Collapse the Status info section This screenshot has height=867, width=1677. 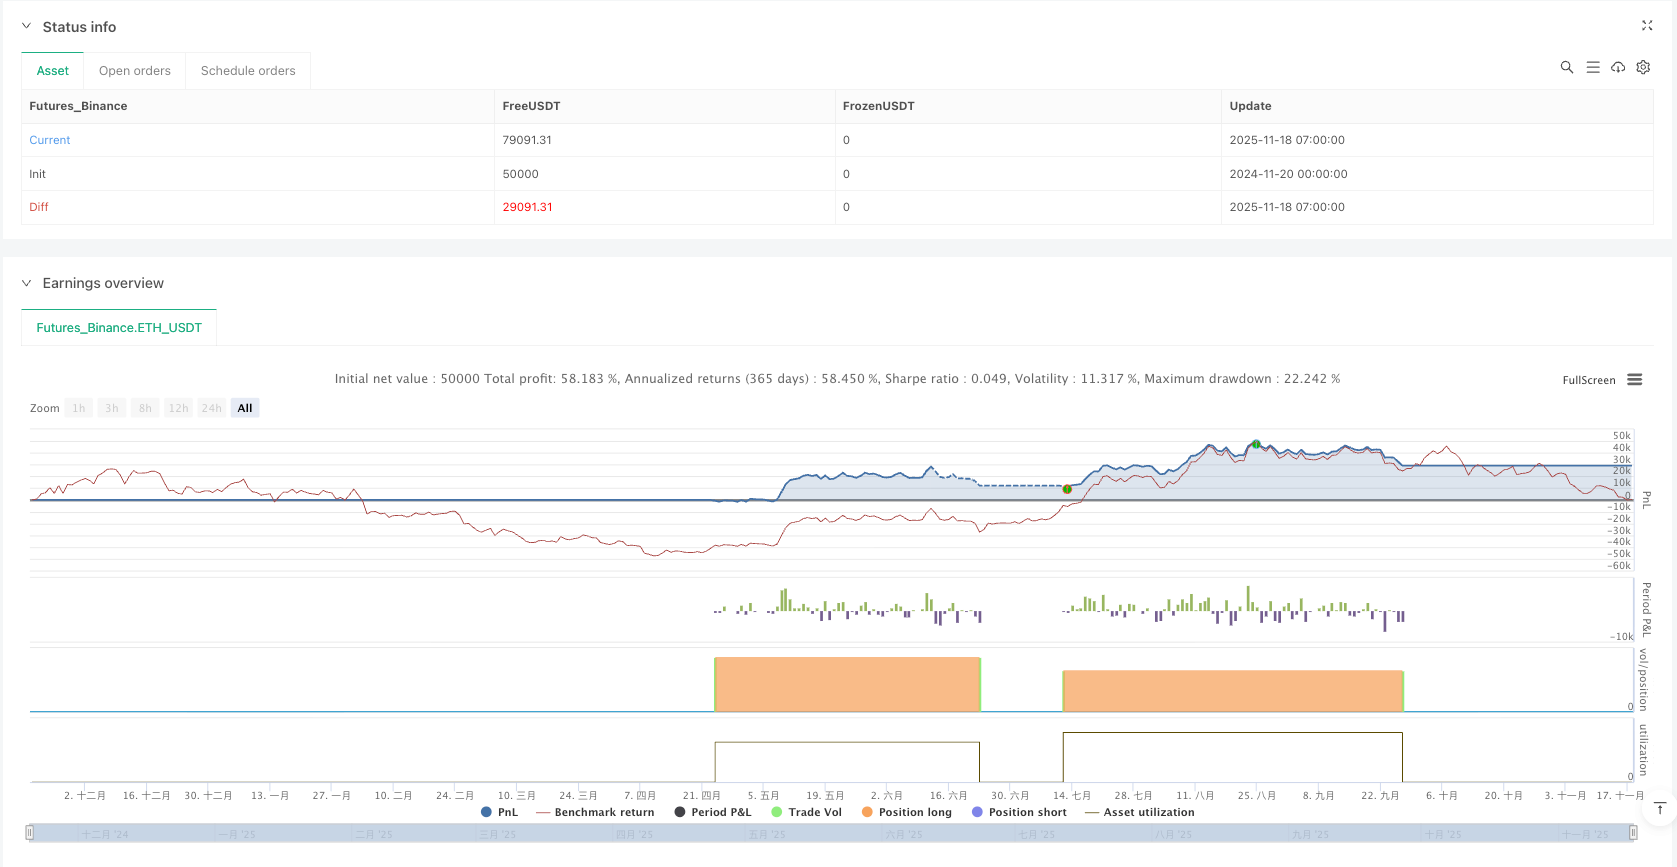click(x=27, y=27)
